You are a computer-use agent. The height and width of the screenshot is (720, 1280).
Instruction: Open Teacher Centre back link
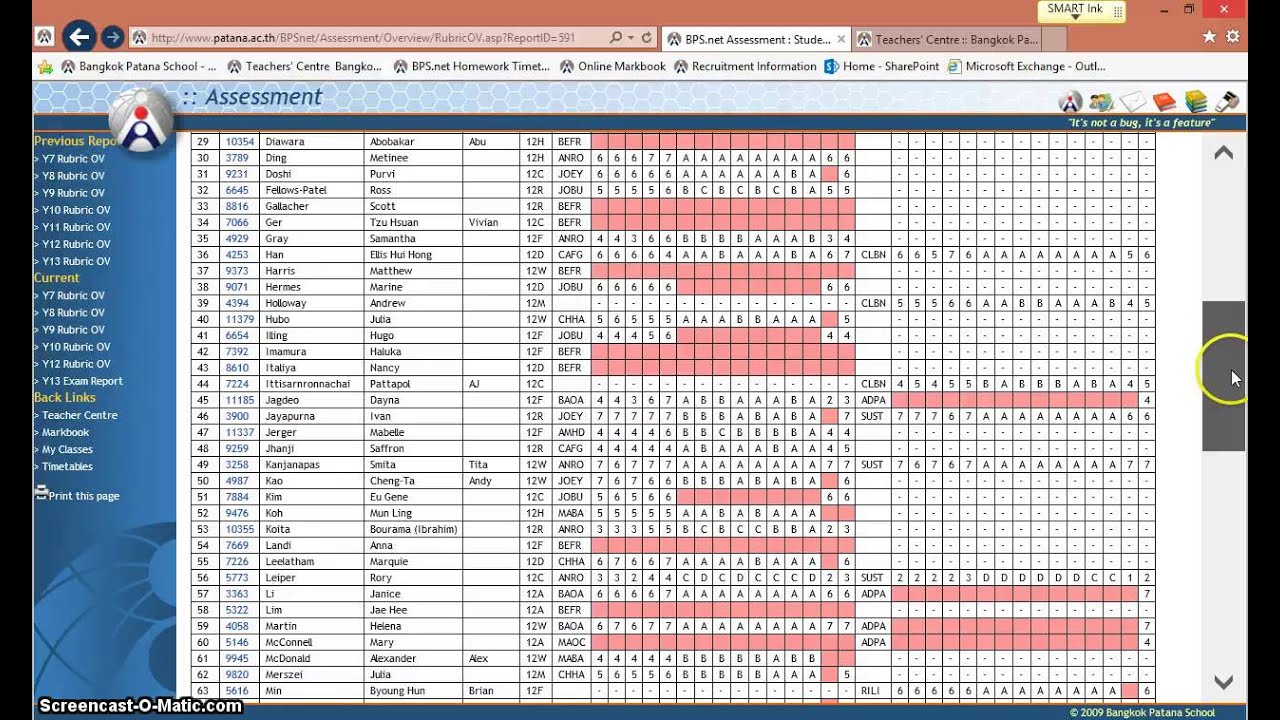coord(79,415)
